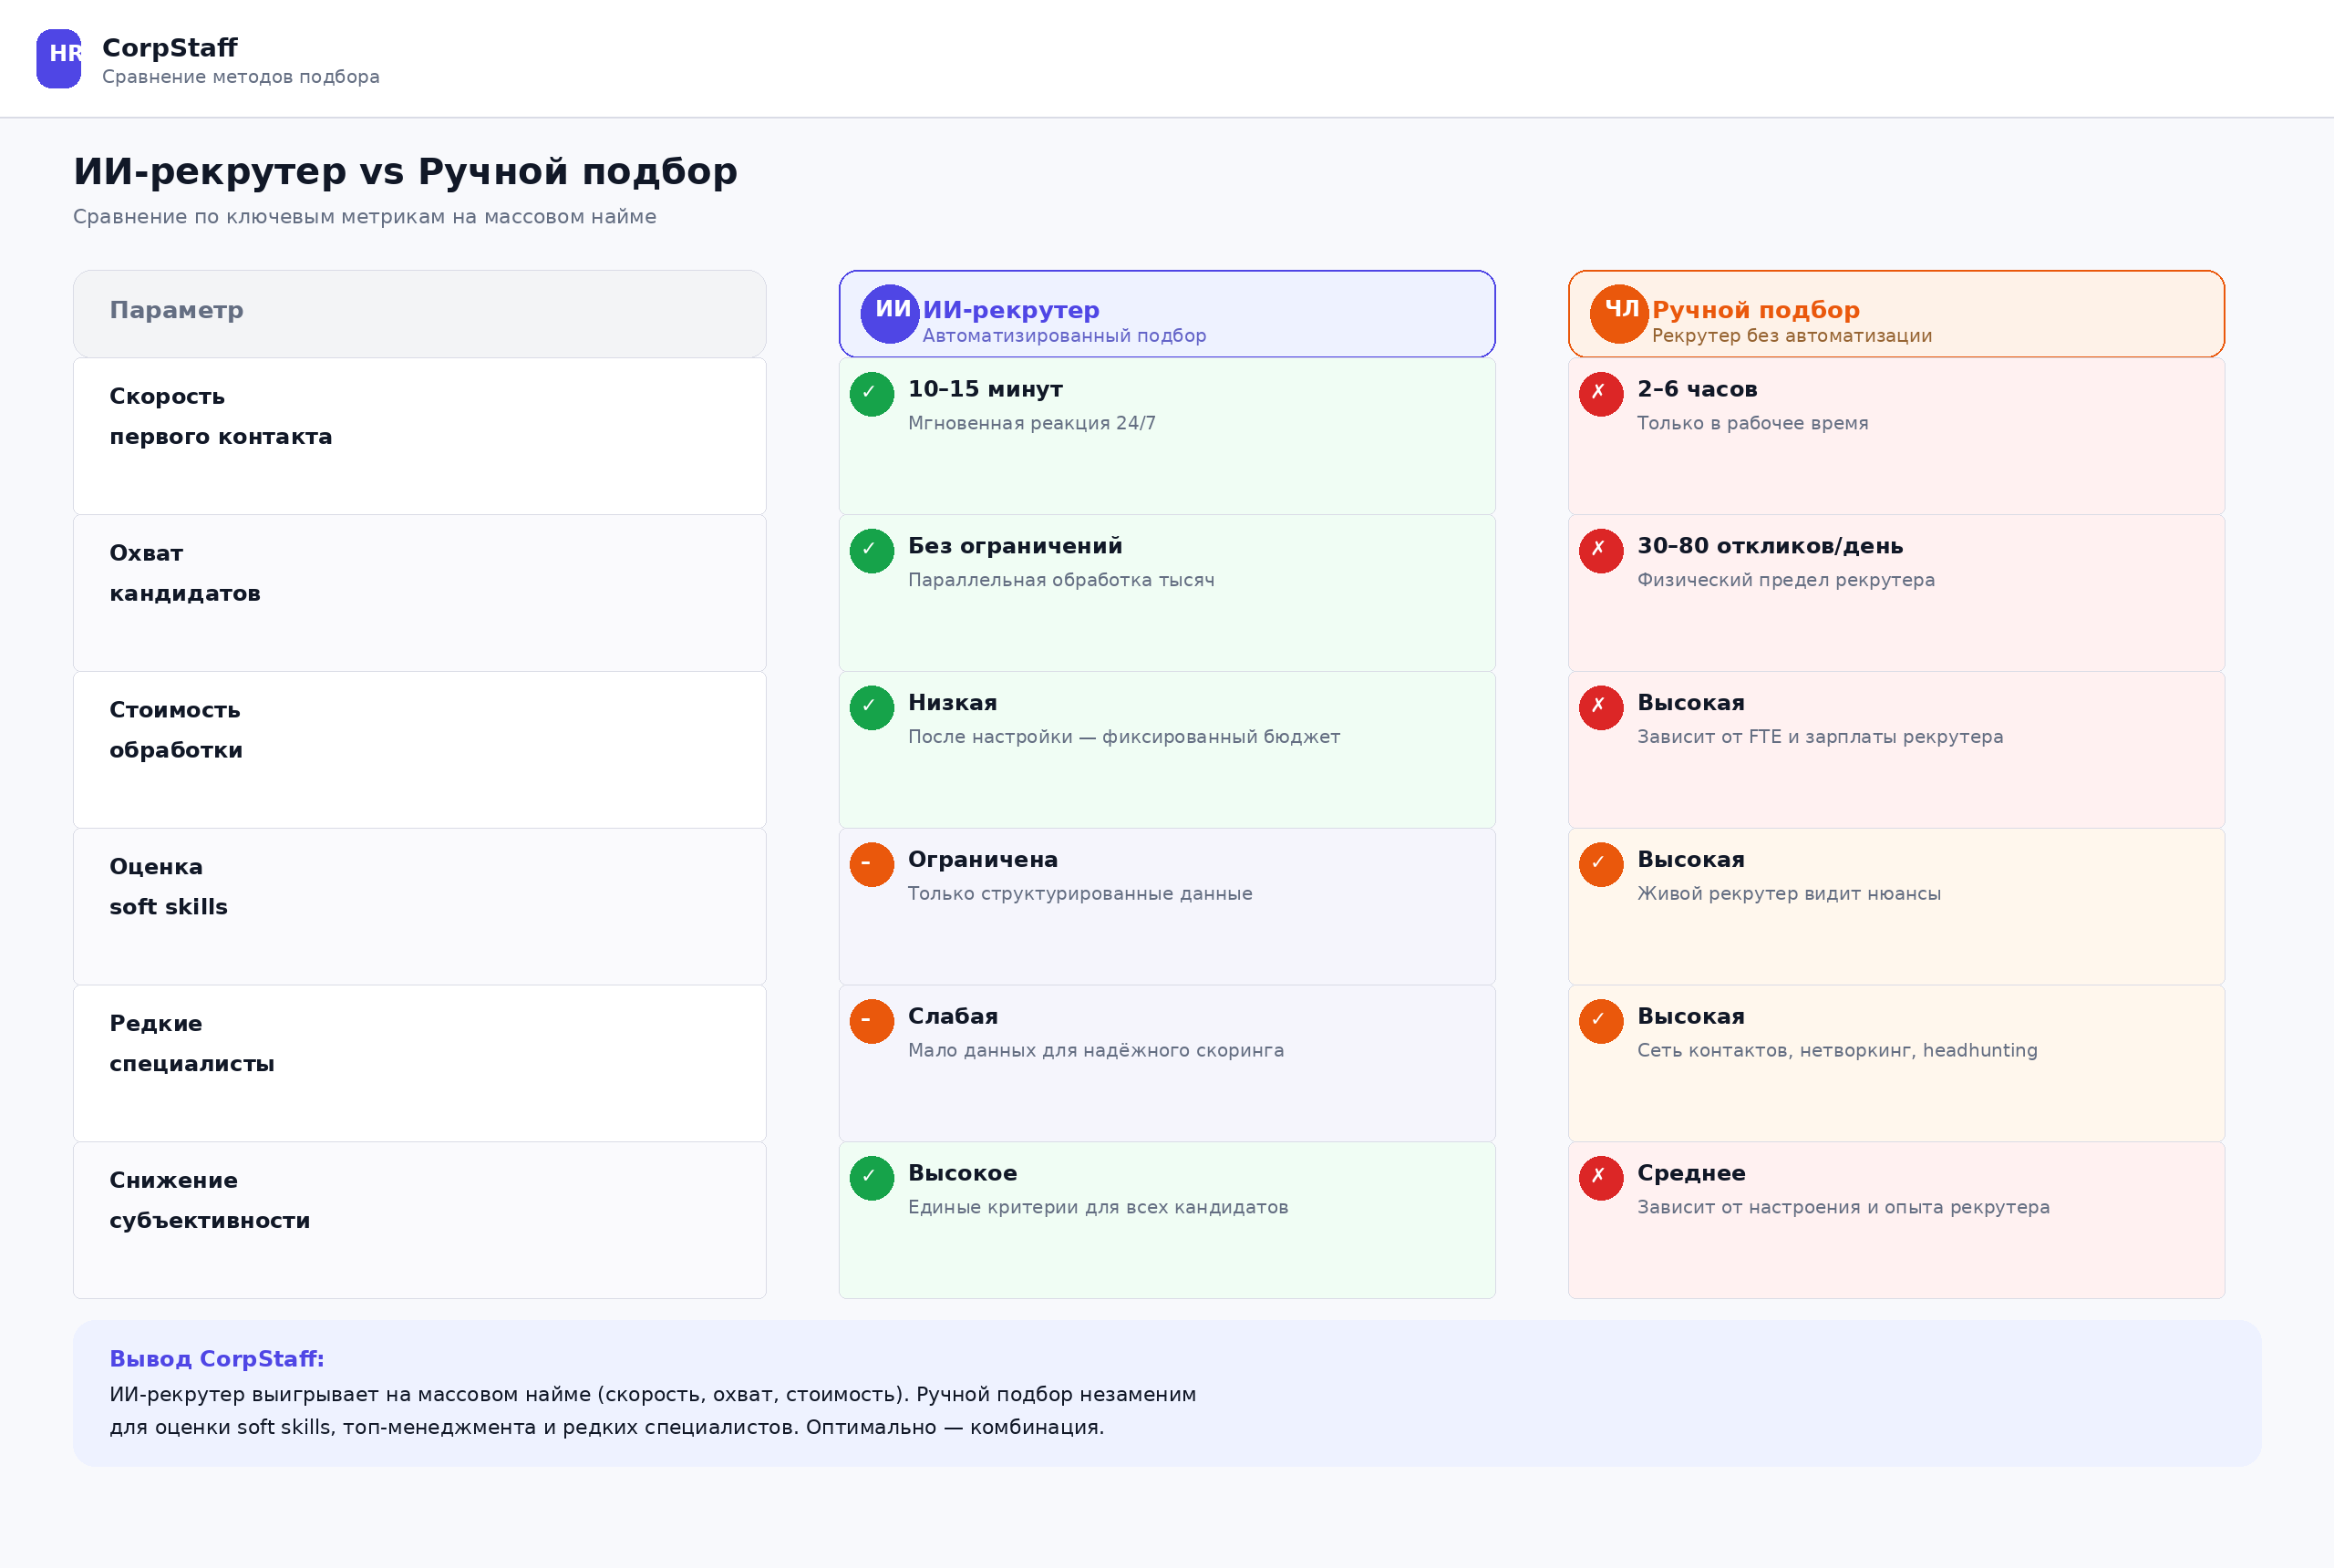Click the orange ЧЛ circular badge
The image size is (2334, 1568).
1619,314
